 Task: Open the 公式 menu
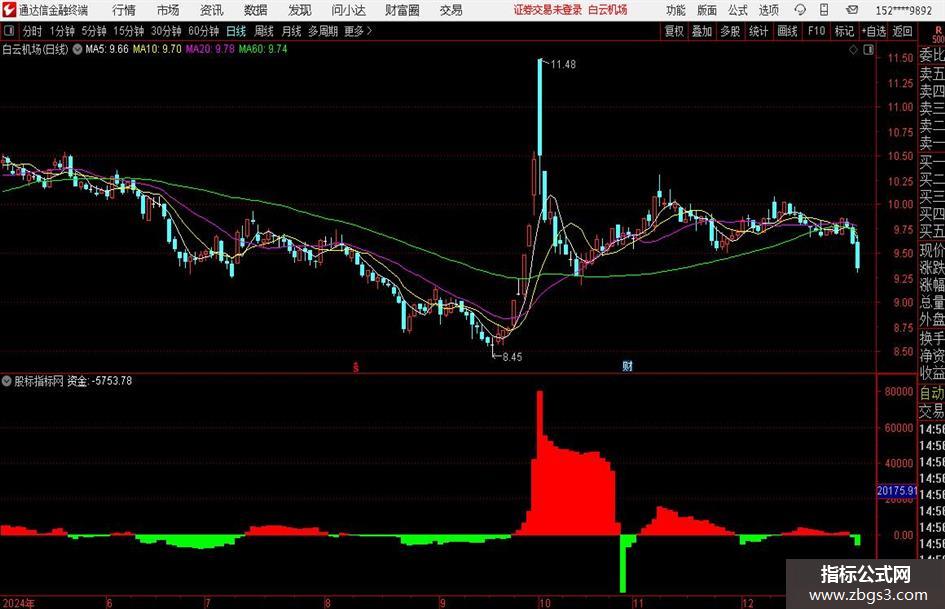click(738, 10)
